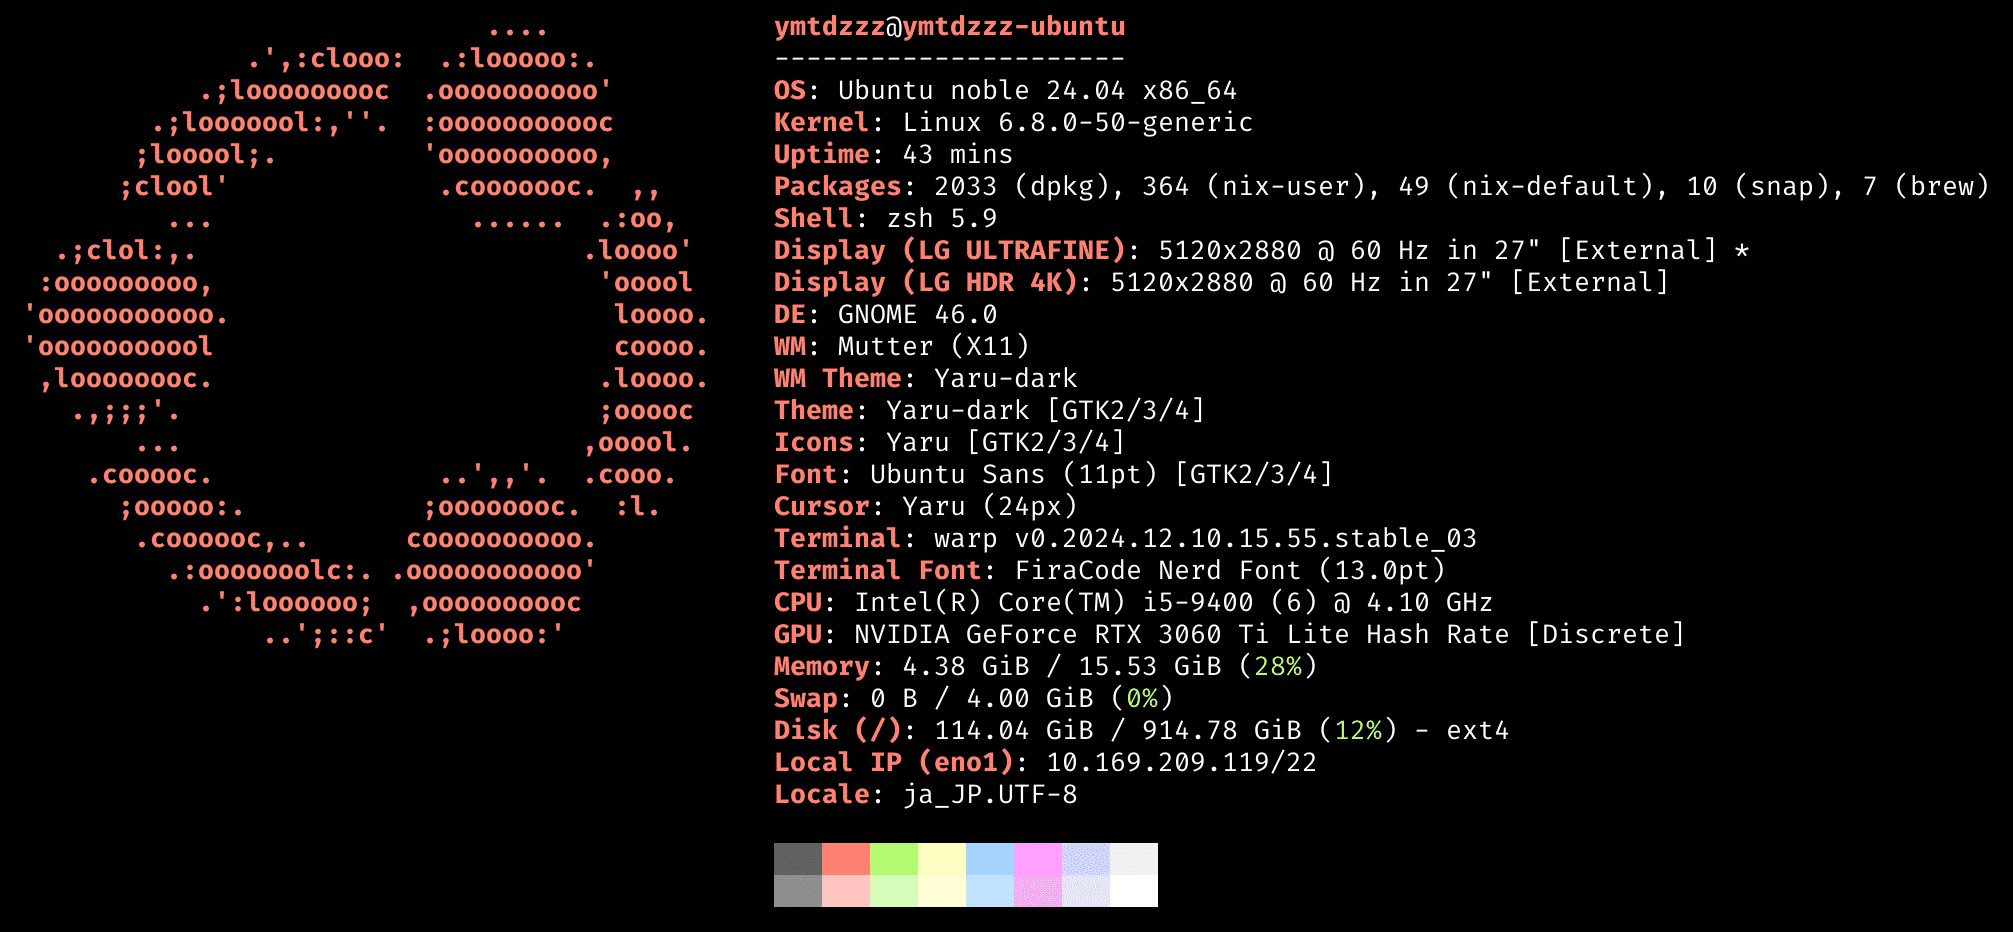The height and width of the screenshot is (932, 2013).
Task: Click the dashed separator under the hostname
Action: [x=950, y=59]
